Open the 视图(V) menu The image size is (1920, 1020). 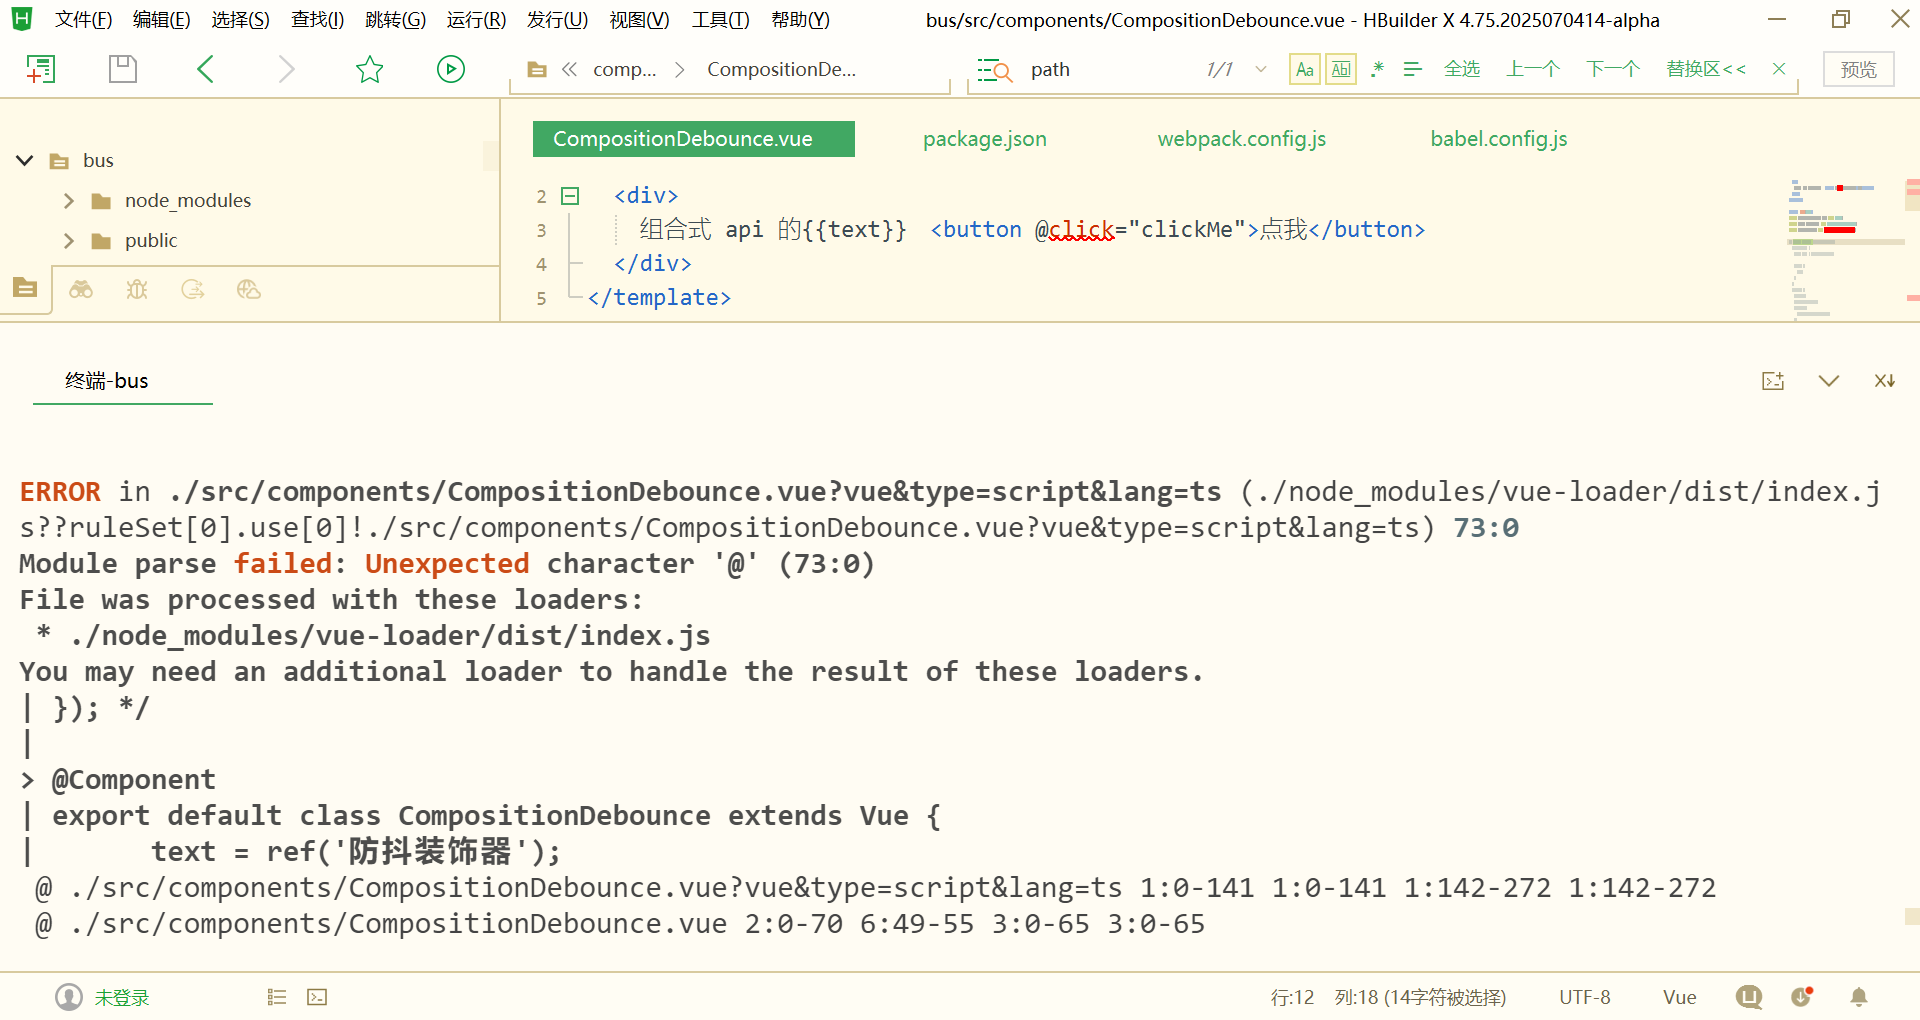coord(639,20)
